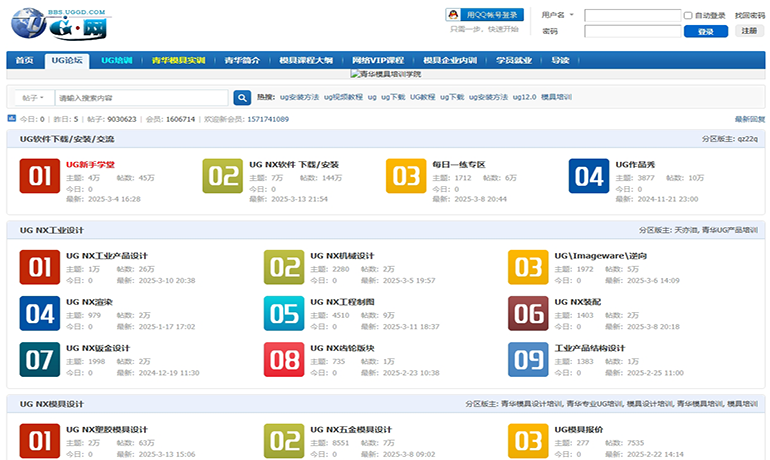Switch to the UG培训 navigation tab
This screenshot has width=770, height=460.
click(116, 60)
